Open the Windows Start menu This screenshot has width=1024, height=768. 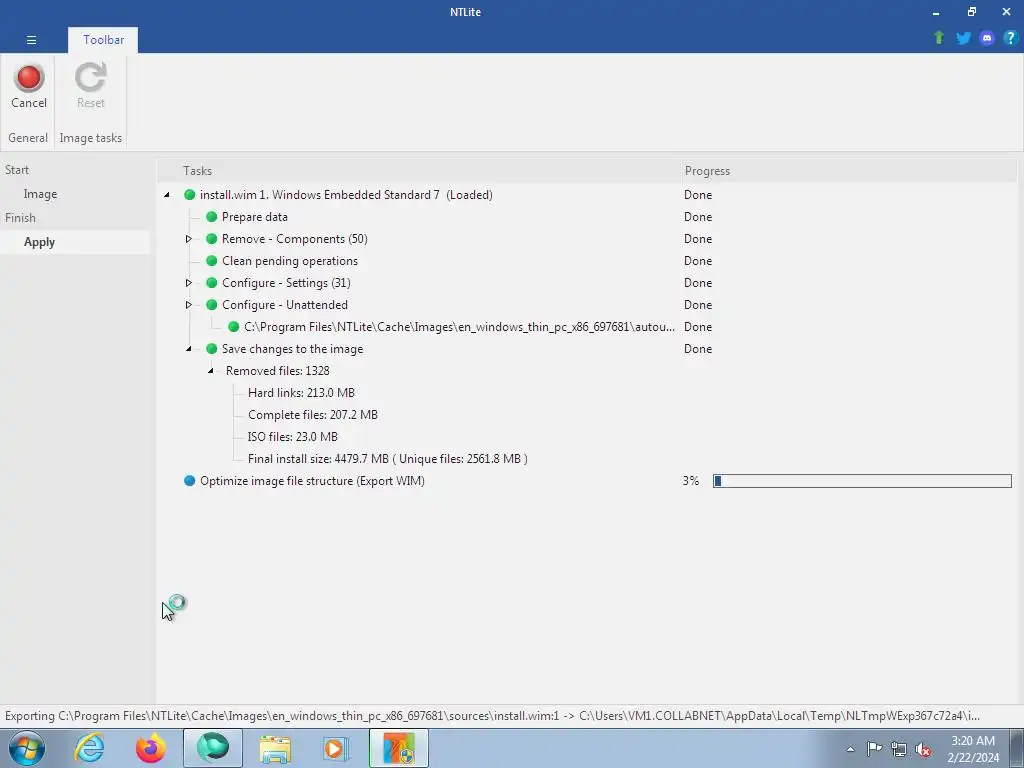[26, 748]
